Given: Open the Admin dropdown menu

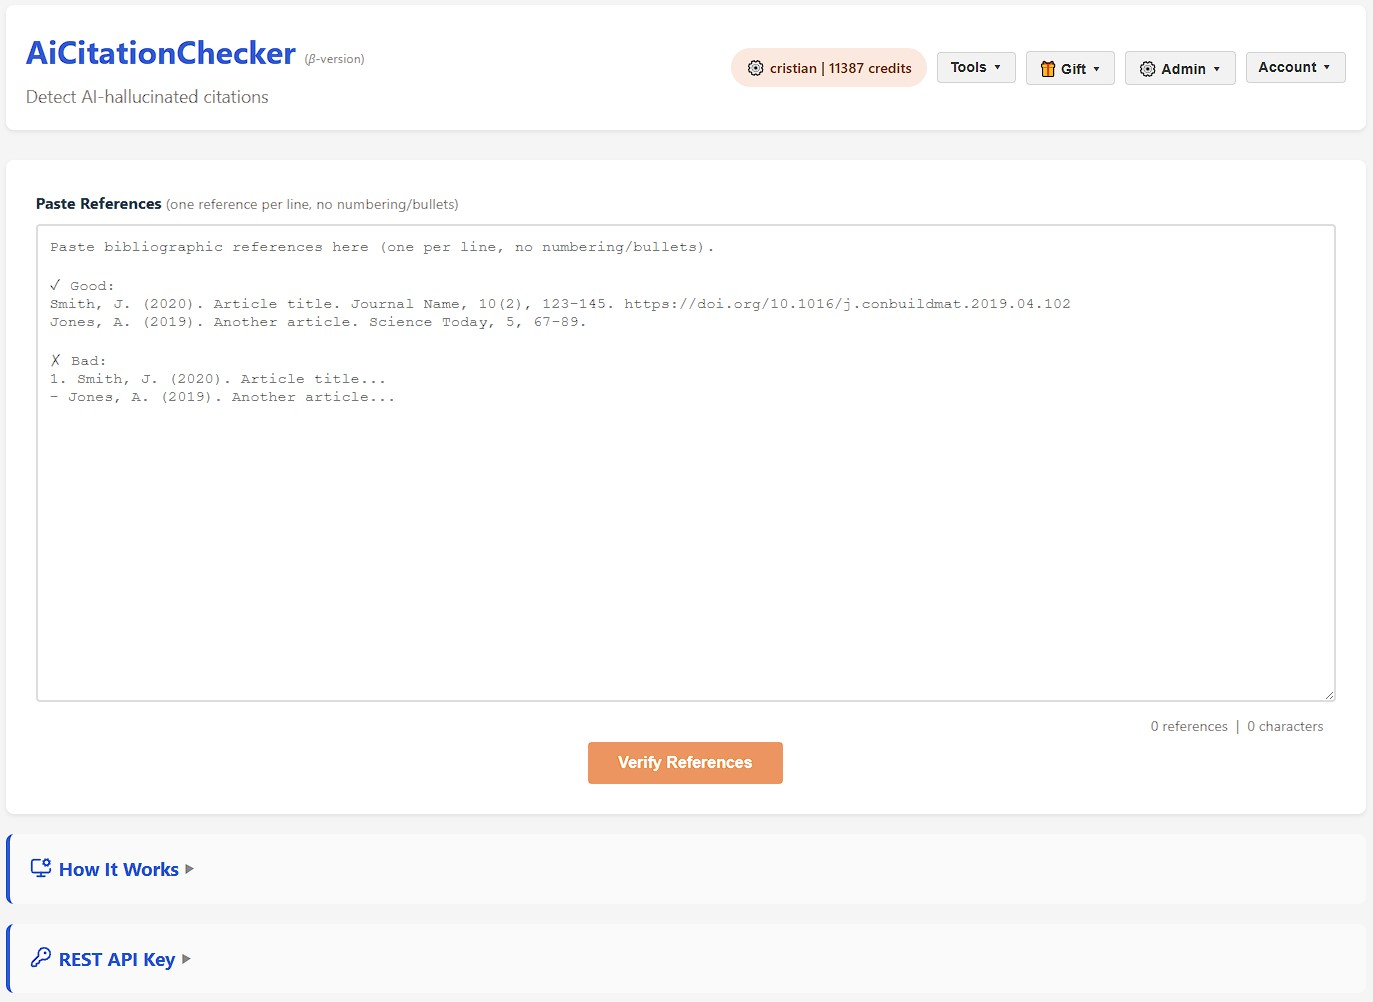Looking at the screenshot, I should tap(1180, 68).
